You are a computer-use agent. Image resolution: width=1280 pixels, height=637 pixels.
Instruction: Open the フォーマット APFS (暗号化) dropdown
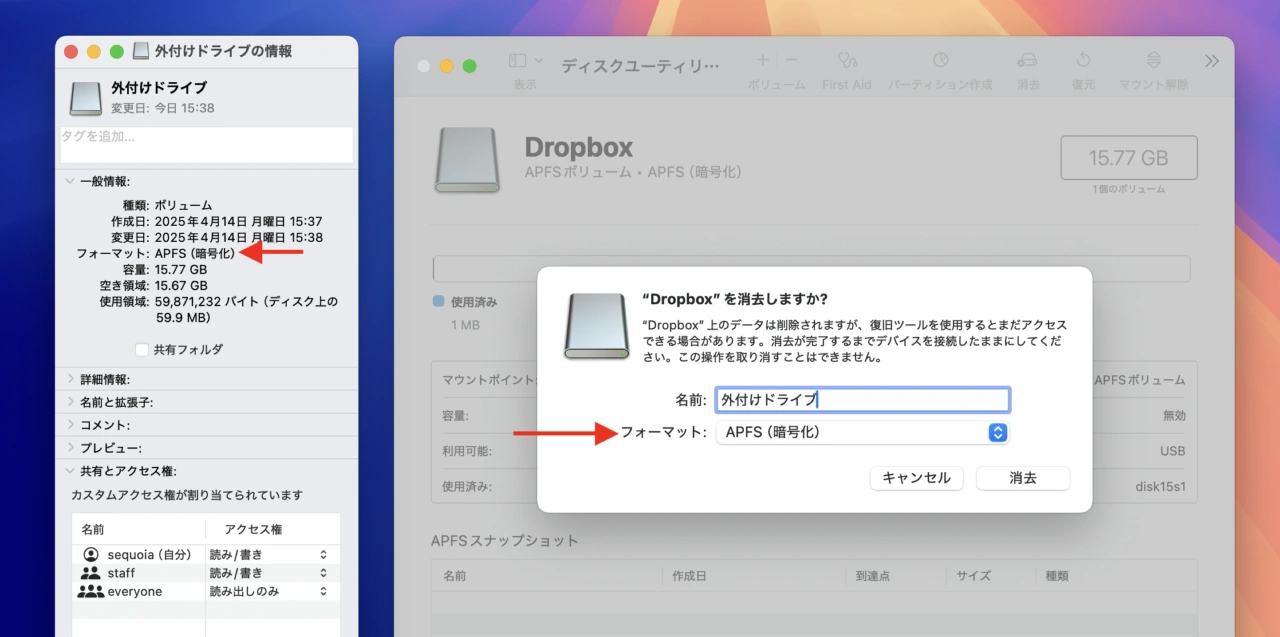862,433
